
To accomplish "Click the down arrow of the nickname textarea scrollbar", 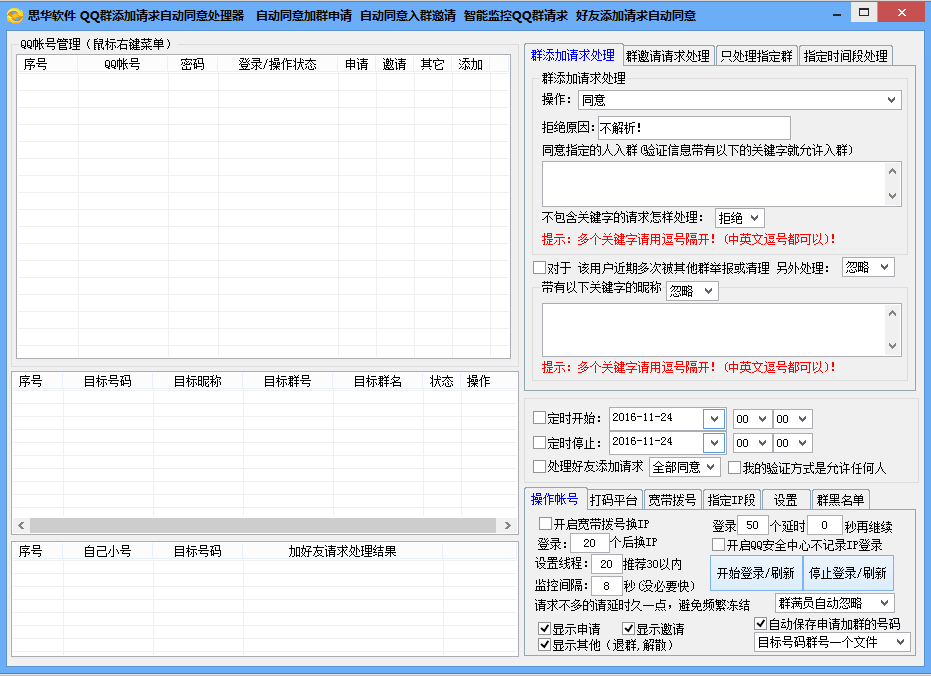I will pyautogui.click(x=892, y=346).
